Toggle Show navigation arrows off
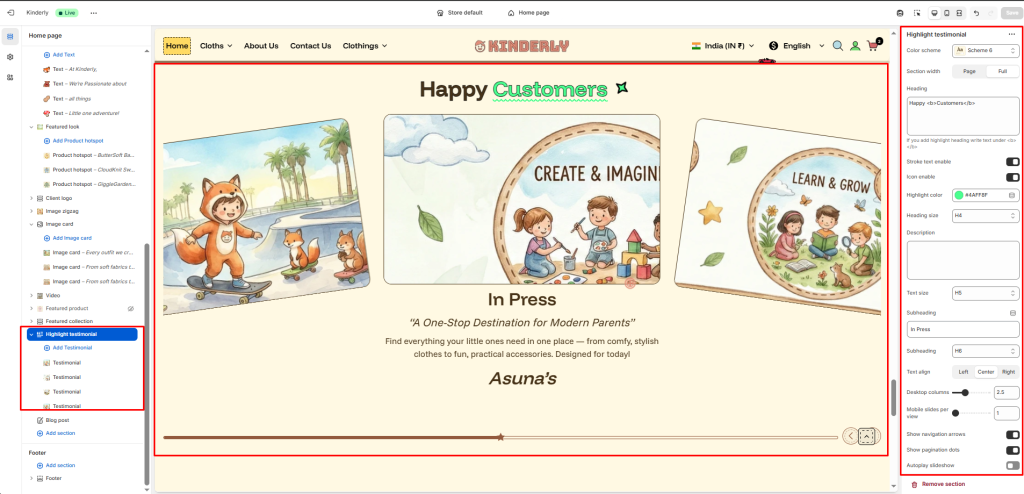Image resolution: width=1024 pixels, height=494 pixels. [x=1012, y=435]
